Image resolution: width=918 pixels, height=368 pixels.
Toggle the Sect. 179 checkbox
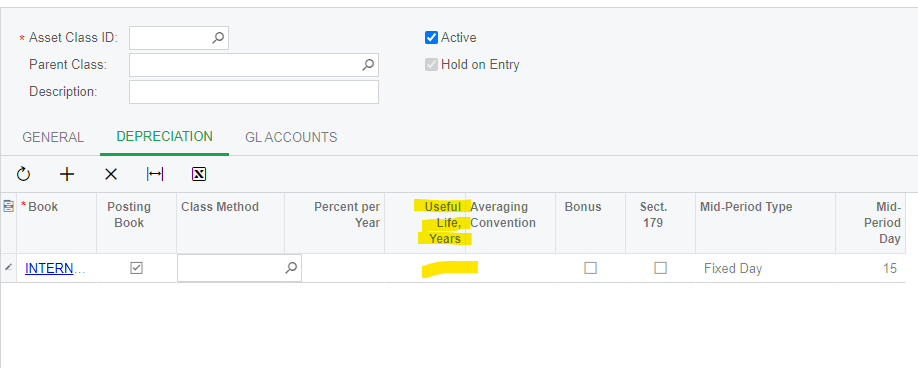(660, 268)
